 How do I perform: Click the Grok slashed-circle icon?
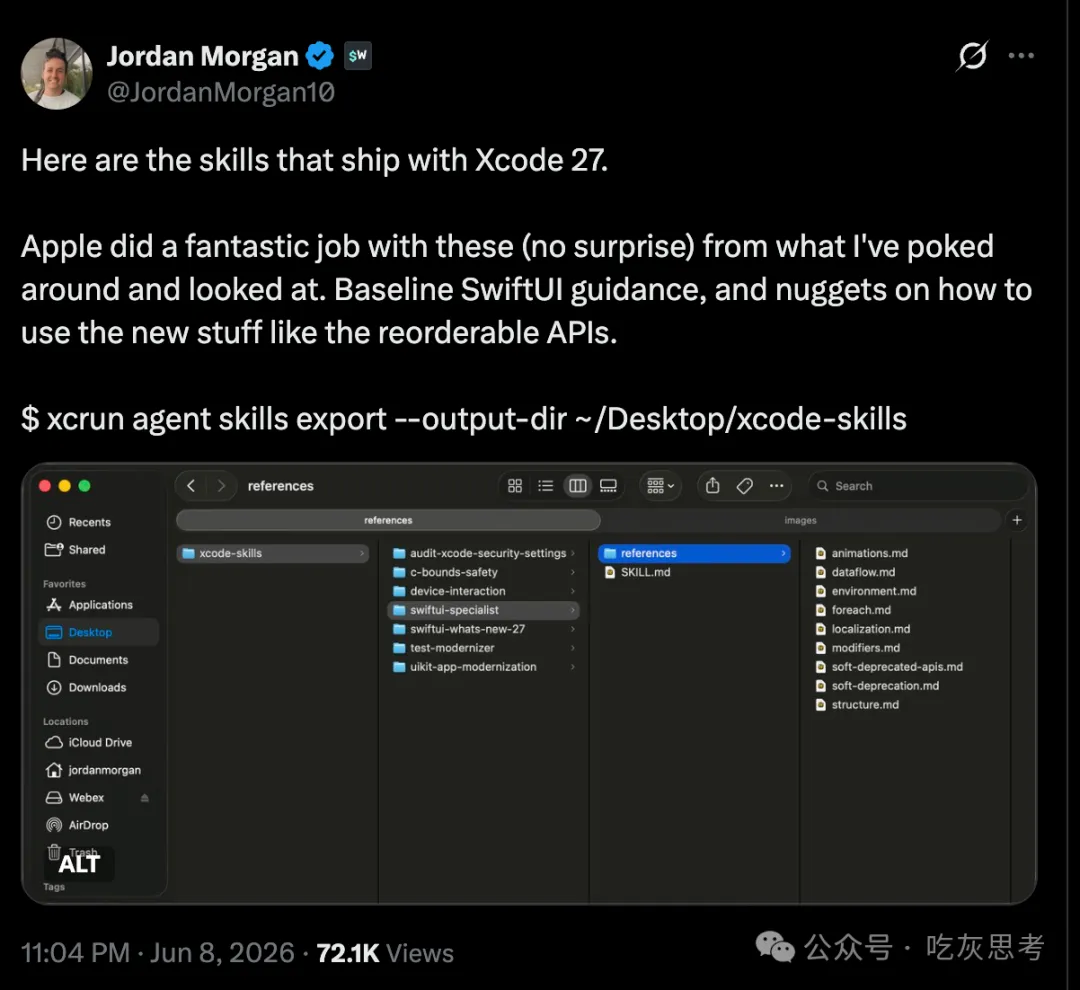click(x=973, y=56)
